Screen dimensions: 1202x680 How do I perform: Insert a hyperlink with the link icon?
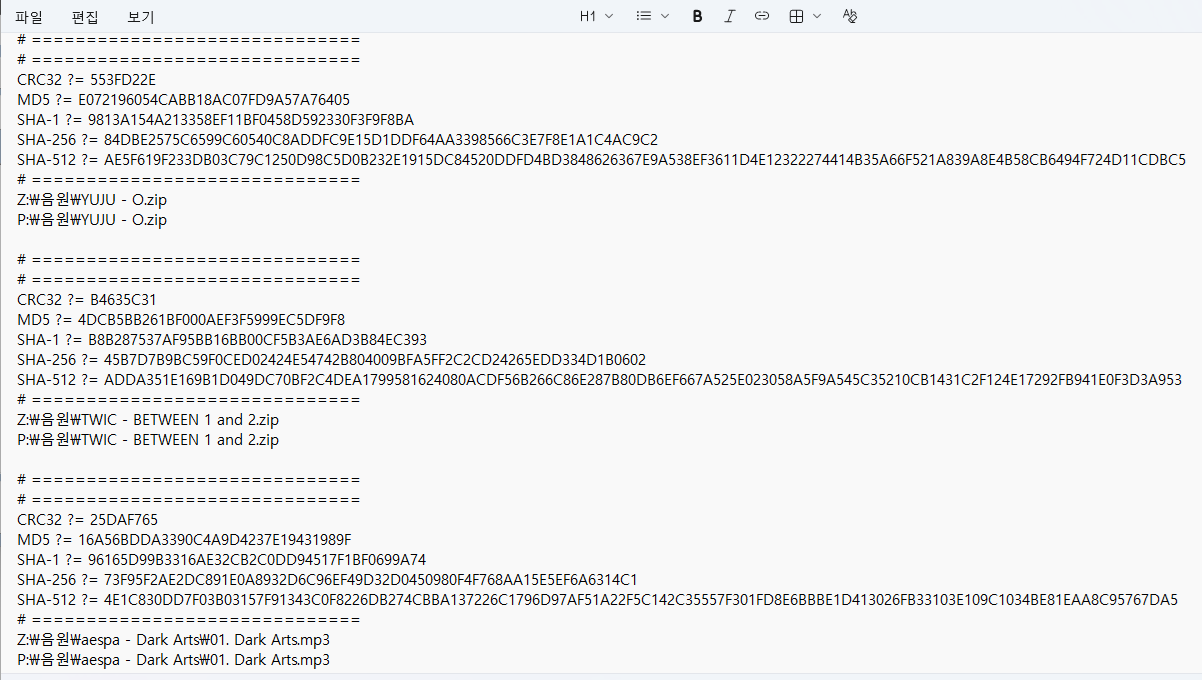(762, 16)
